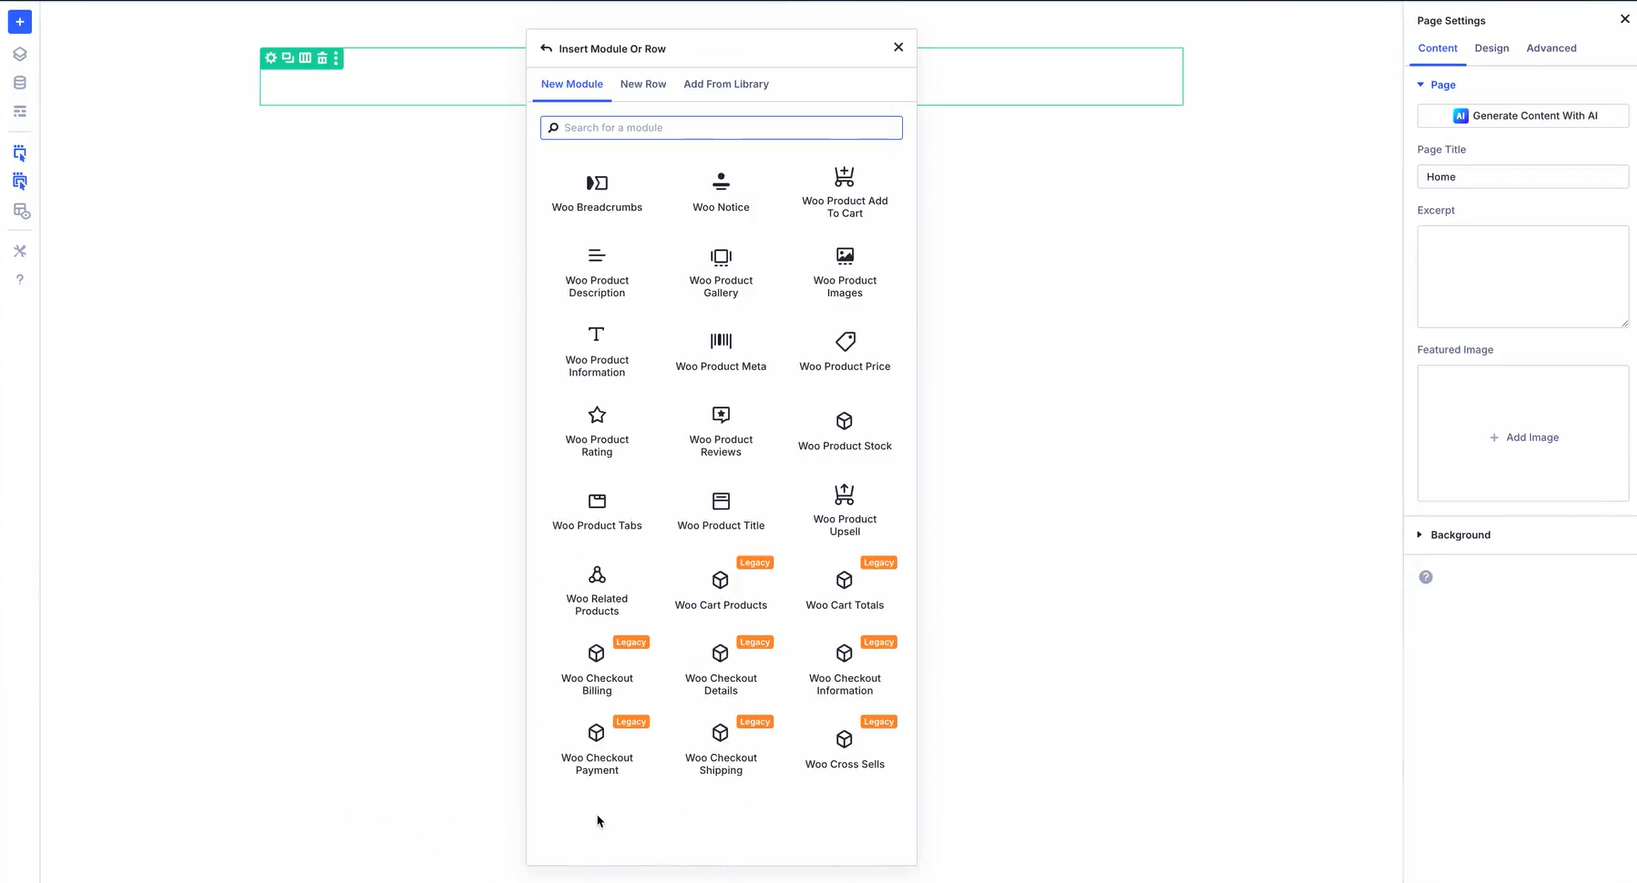Open builder tools wrench icon in sidebar
Screen dimensions: 1637x883
tap(20, 251)
